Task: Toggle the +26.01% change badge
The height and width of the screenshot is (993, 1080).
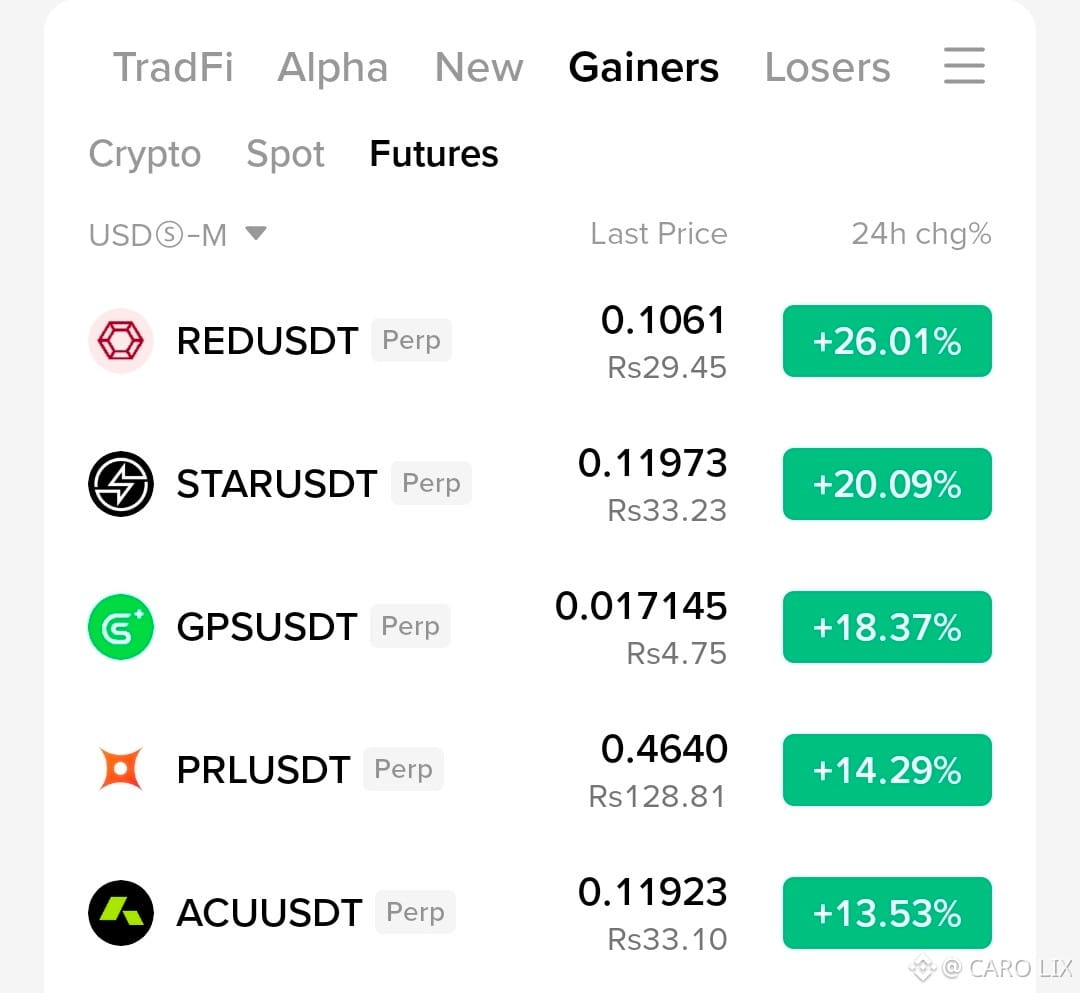Action: click(887, 341)
